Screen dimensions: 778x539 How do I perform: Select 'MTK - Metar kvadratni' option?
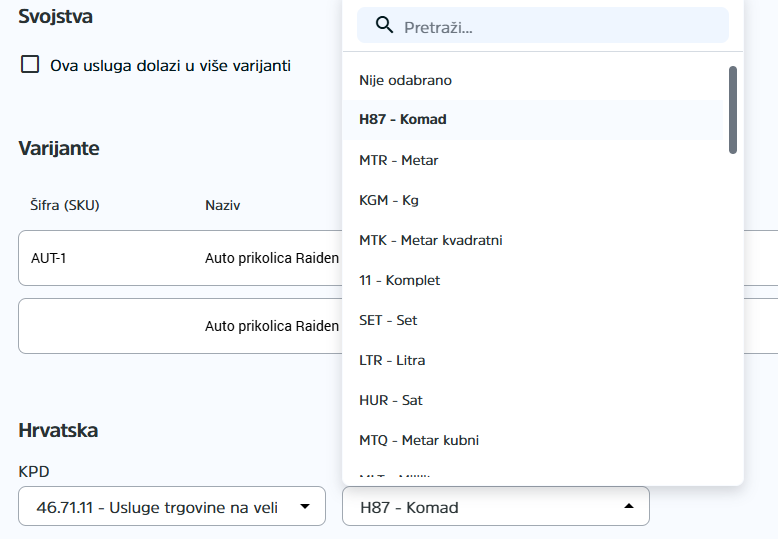(430, 240)
